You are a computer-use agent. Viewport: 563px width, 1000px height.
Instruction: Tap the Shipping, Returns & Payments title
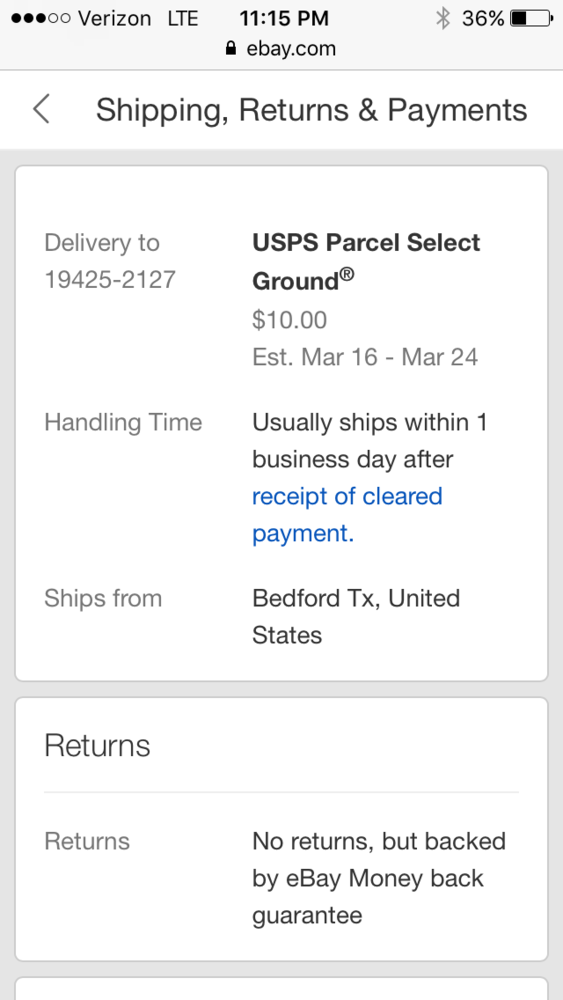click(x=311, y=110)
